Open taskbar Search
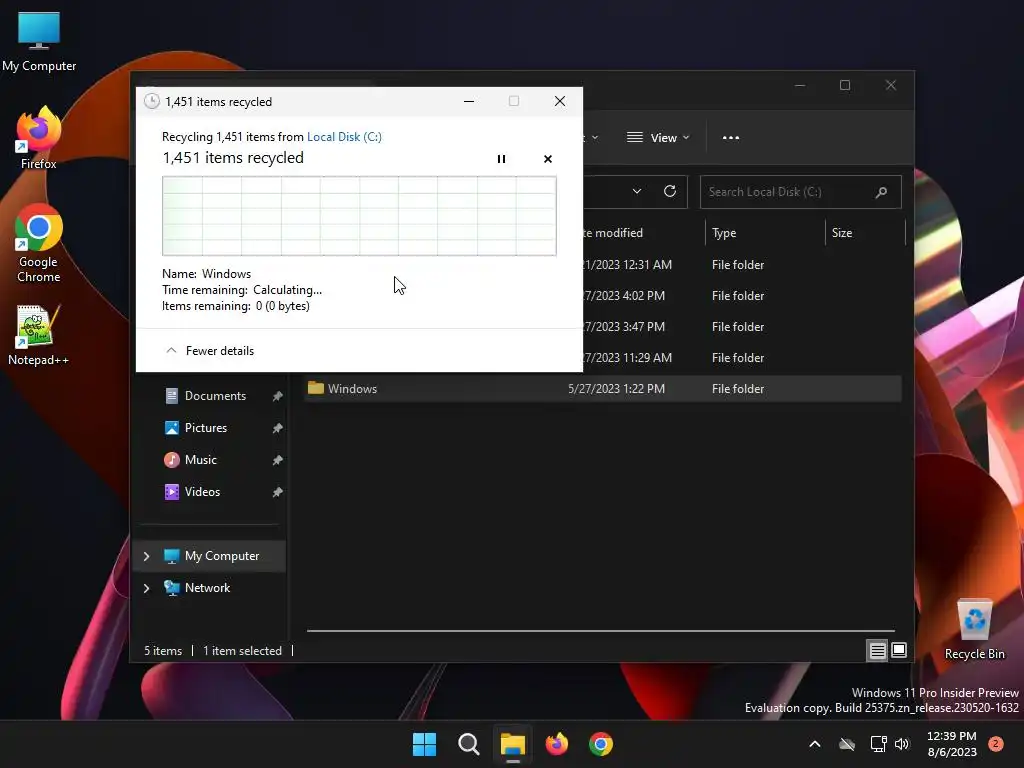 point(469,744)
